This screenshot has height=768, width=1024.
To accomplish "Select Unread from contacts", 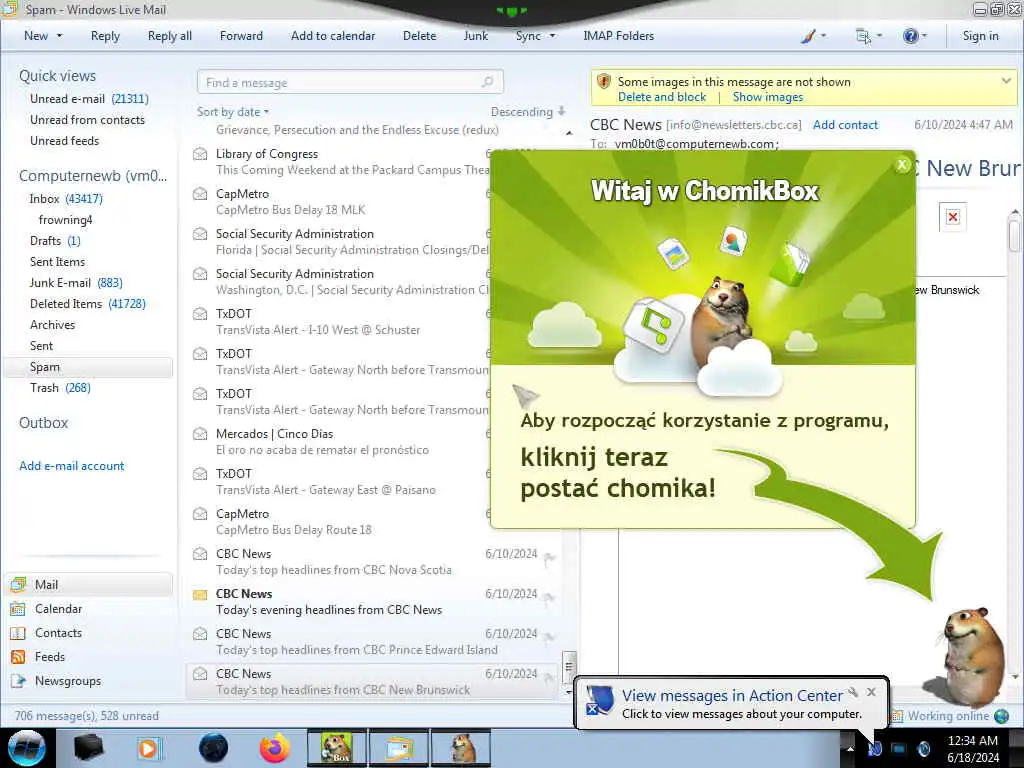I will pos(87,120).
